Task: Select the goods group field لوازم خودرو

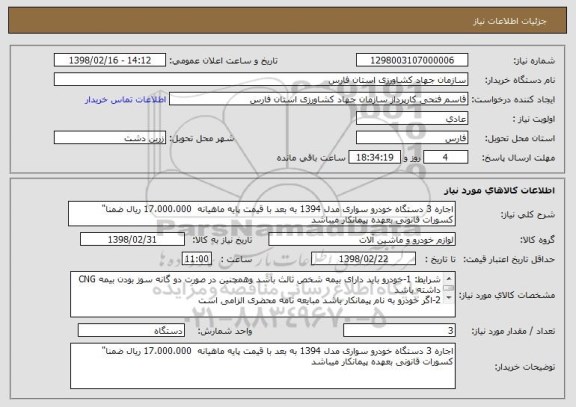Action: pyautogui.click(x=362, y=239)
